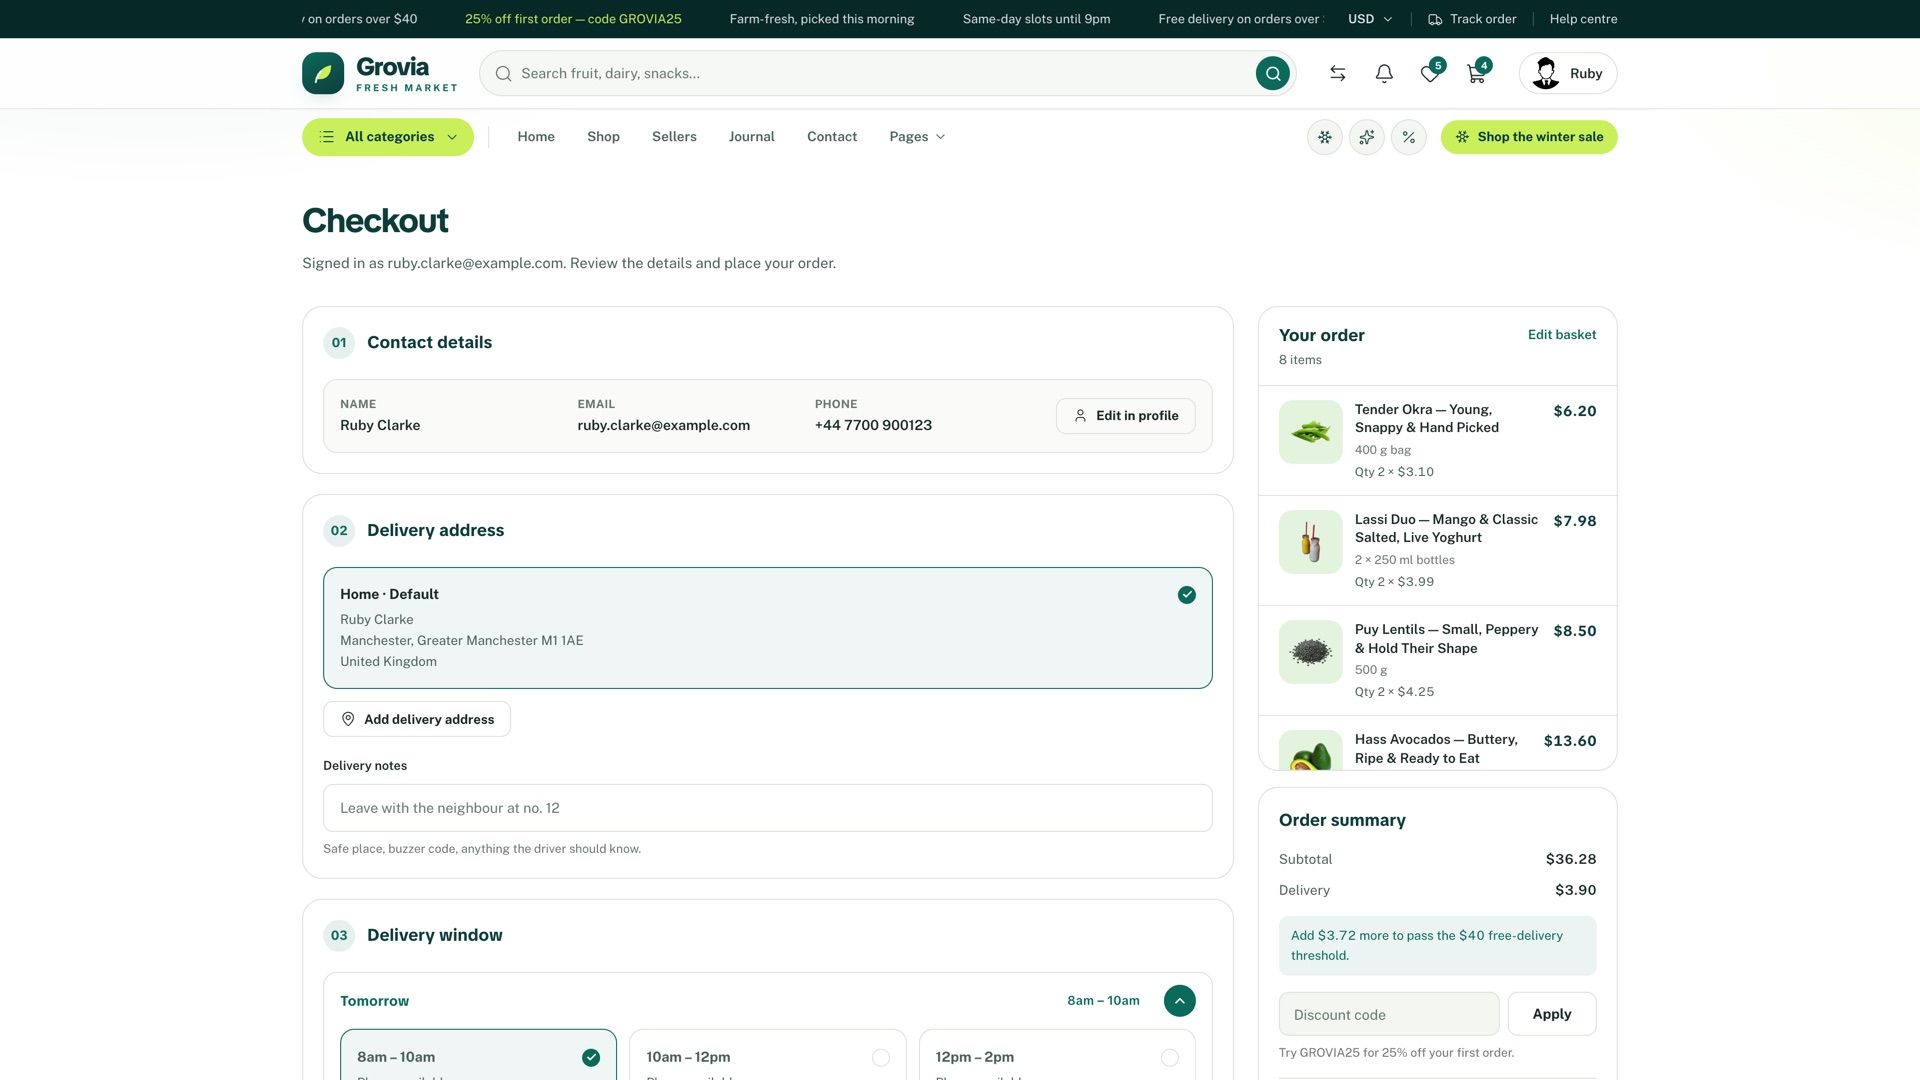Screen dimensions: 1920x1080
Task: Click the Hass Avocados product title
Action: [1436, 749]
